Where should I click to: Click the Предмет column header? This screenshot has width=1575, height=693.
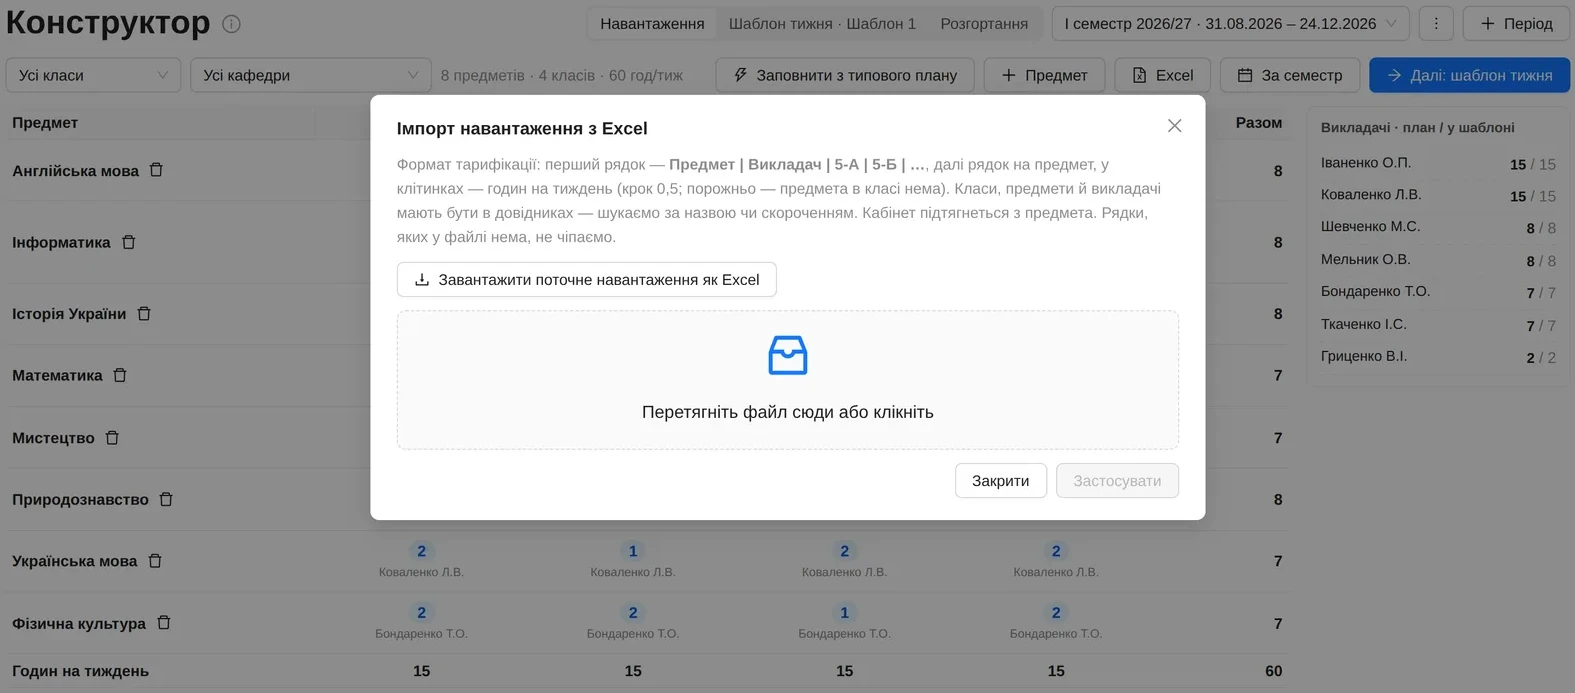pos(45,122)
